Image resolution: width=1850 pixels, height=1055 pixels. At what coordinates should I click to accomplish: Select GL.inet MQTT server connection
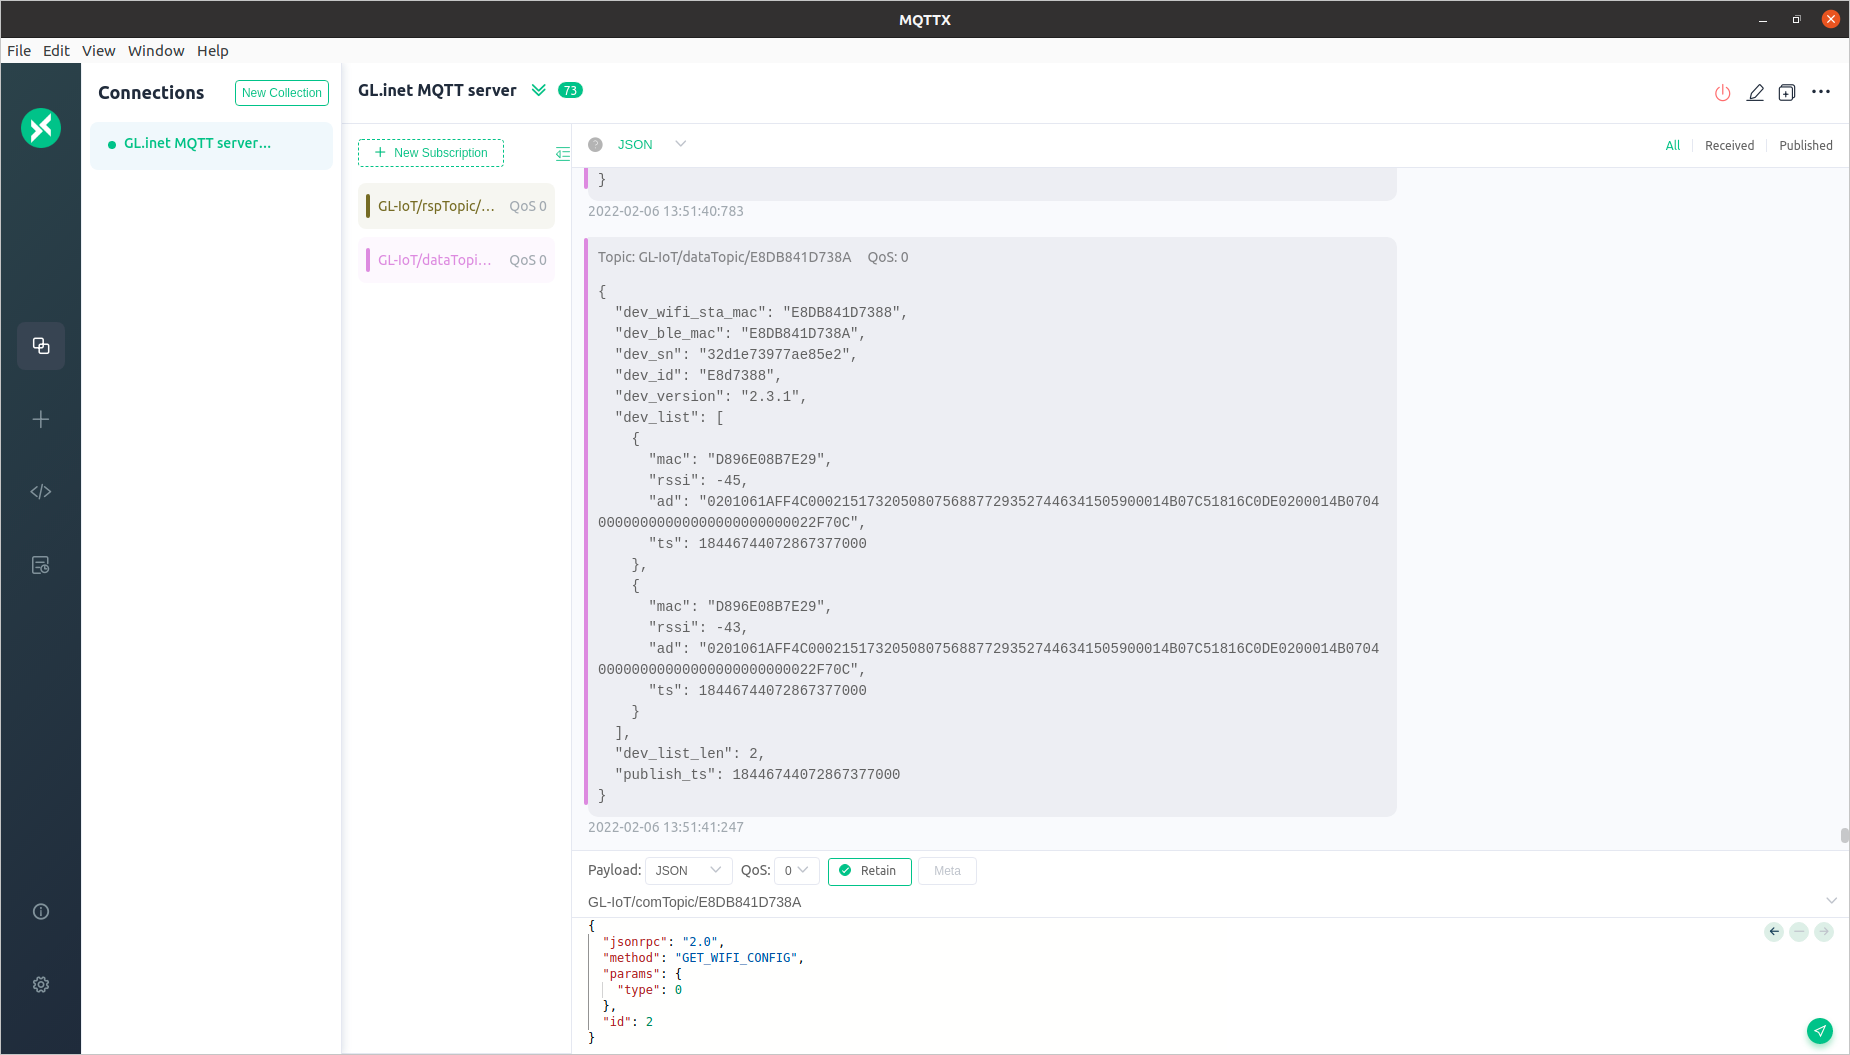(x=211, y=144)
